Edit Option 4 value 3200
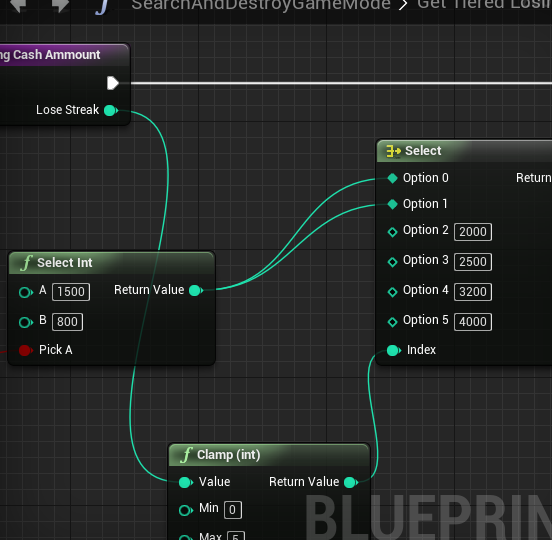This screenshot has height=540, width=552. pyautogui.click(x=473, y=291)
